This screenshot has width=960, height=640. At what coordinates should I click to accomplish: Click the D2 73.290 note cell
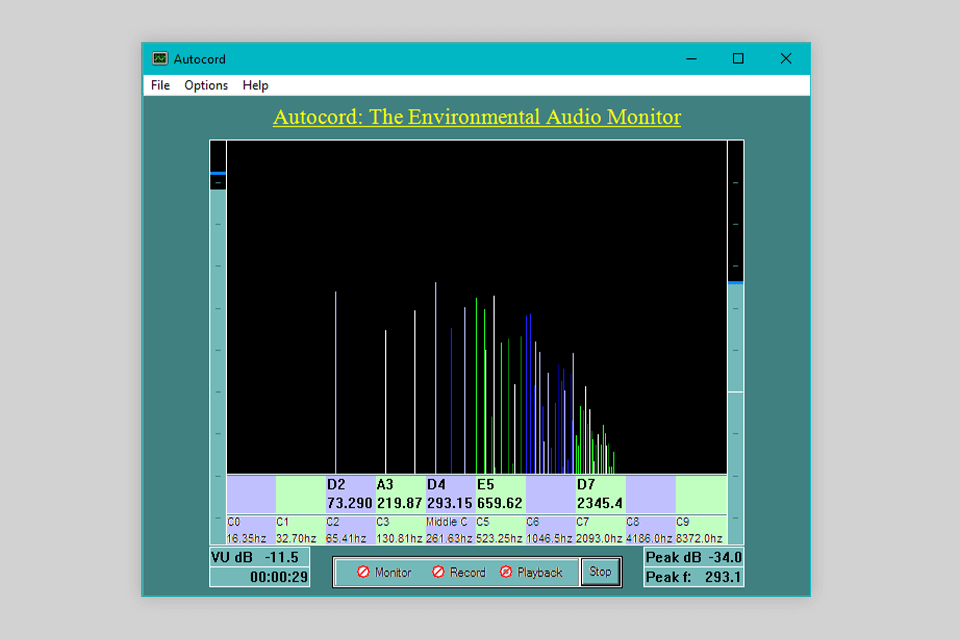coord(350,494)
